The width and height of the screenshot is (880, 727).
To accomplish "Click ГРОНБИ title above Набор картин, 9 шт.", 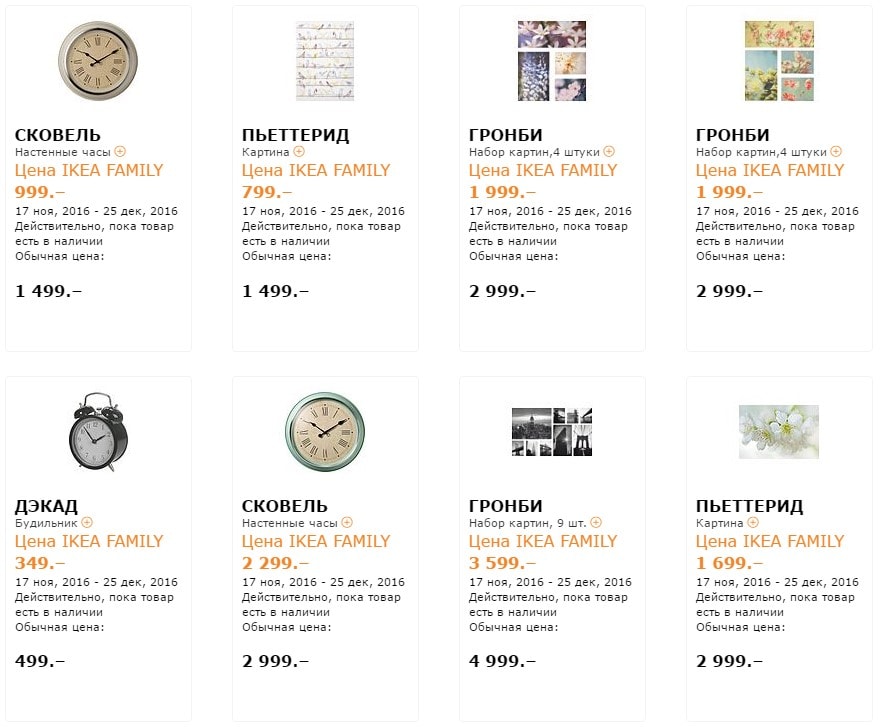I will click(x=505, y=506).
